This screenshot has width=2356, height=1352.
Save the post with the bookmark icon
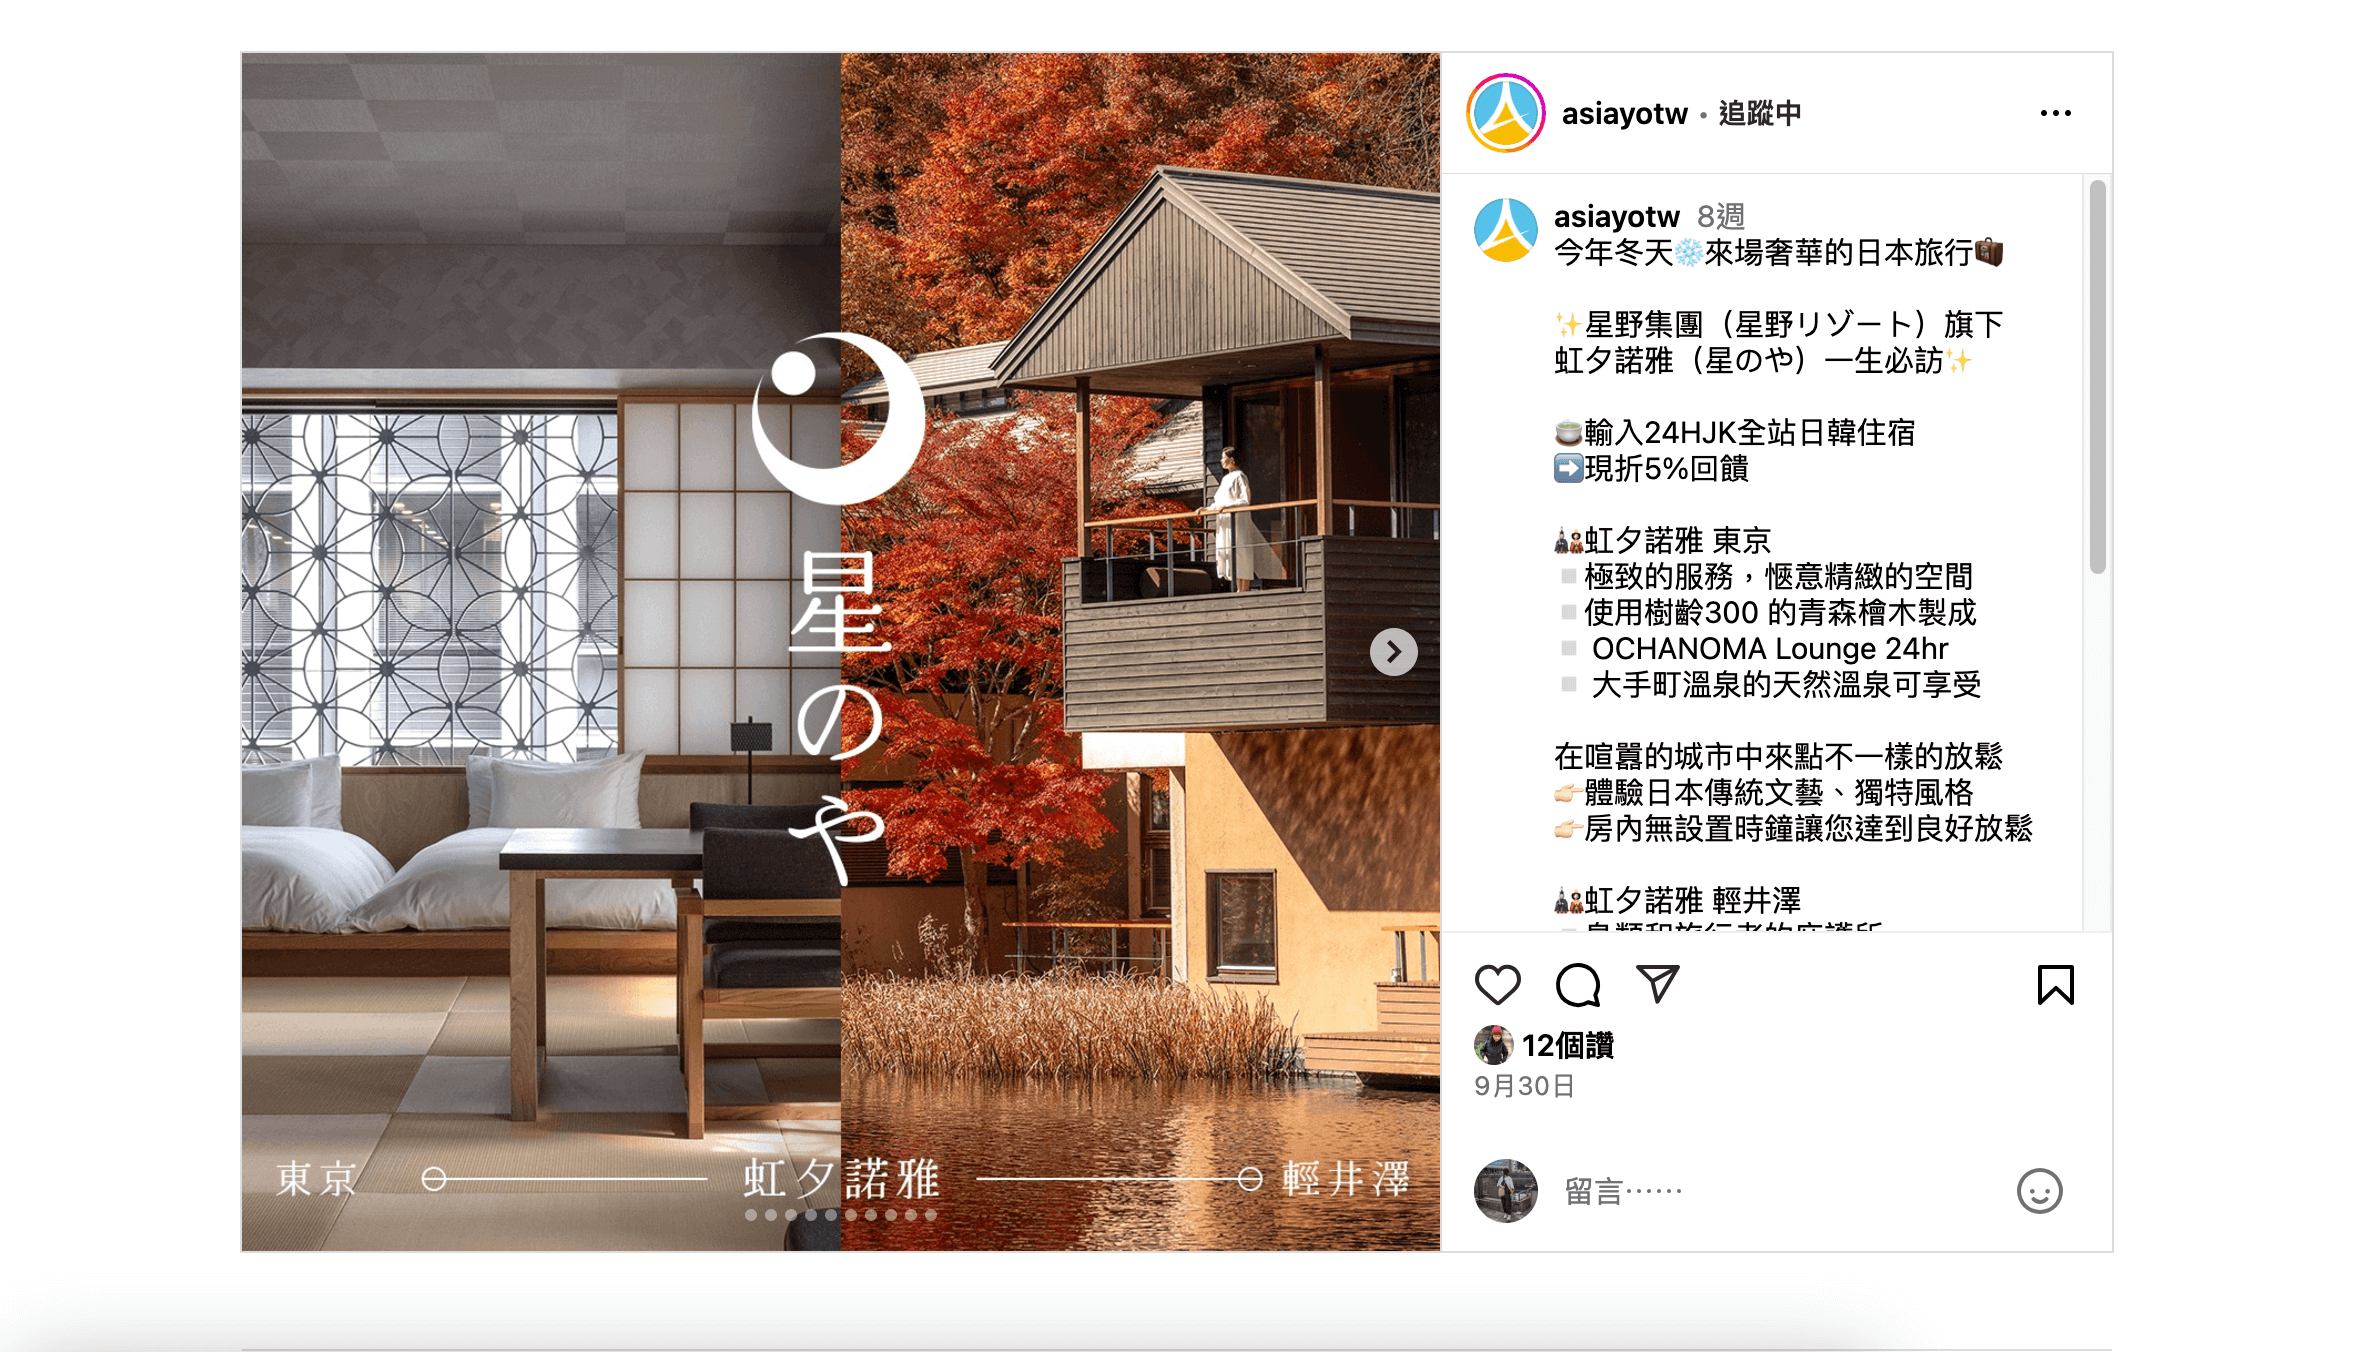point(2055,985)
